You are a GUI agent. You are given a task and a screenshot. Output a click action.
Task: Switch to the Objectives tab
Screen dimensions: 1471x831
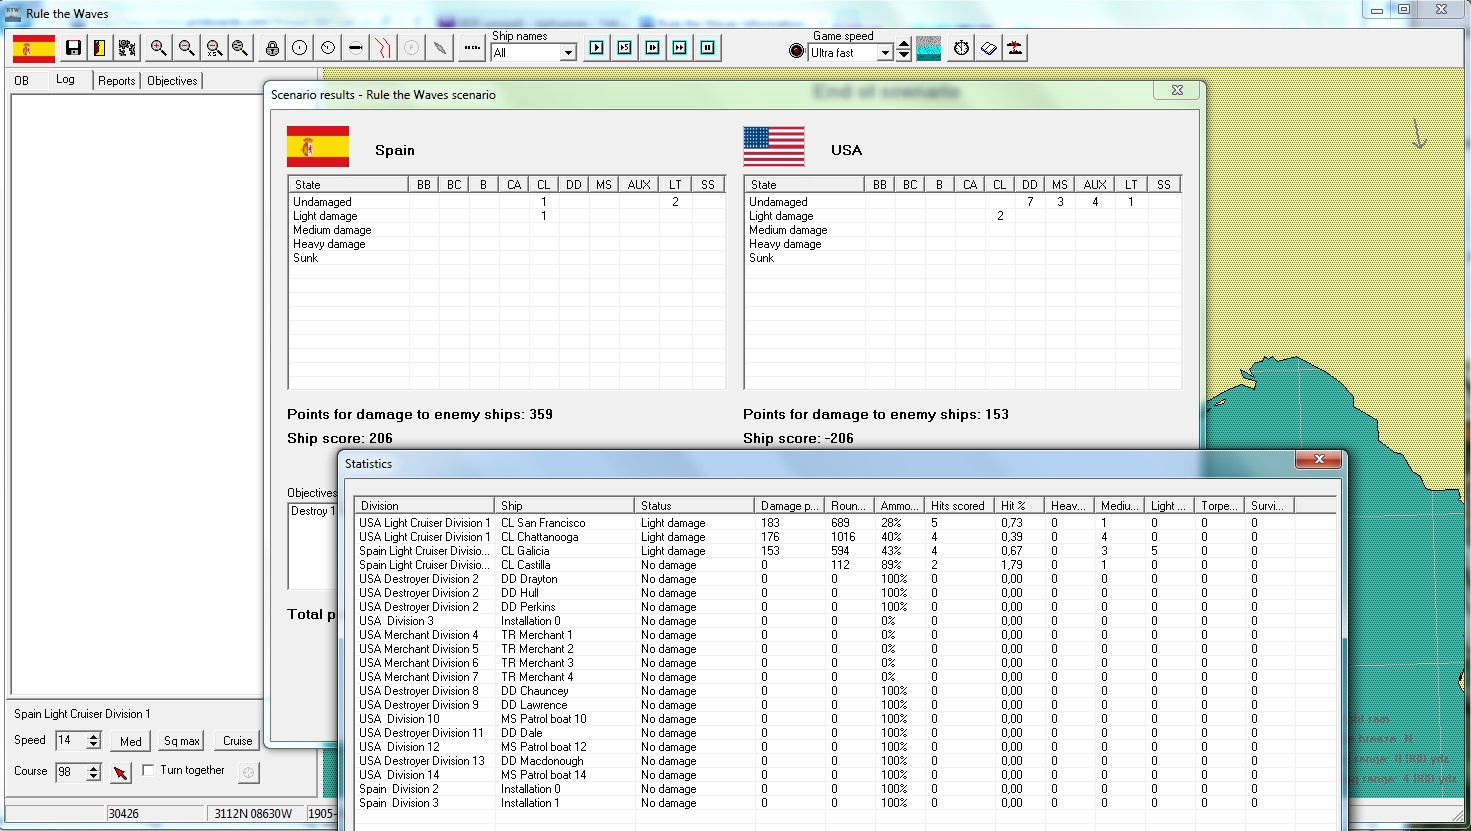[170, 81]
